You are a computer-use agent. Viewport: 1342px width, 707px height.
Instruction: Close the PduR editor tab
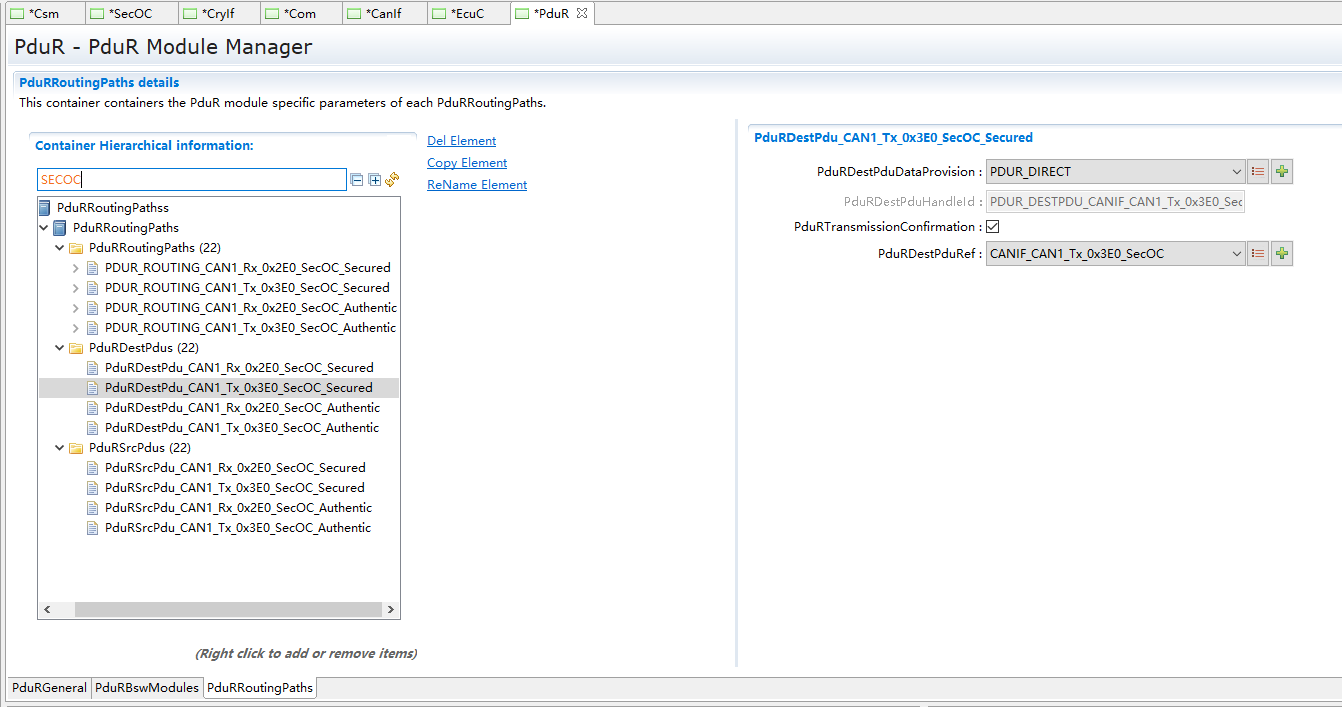pos(582,13)
